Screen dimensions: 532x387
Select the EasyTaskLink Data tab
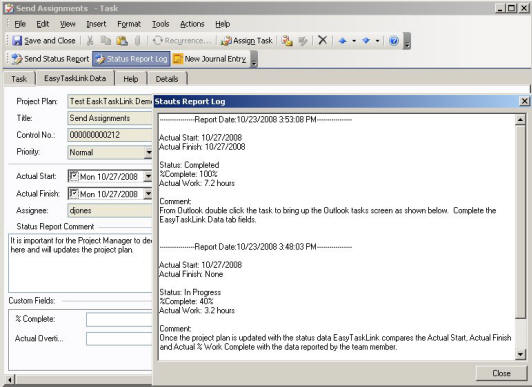coord(75,78)
